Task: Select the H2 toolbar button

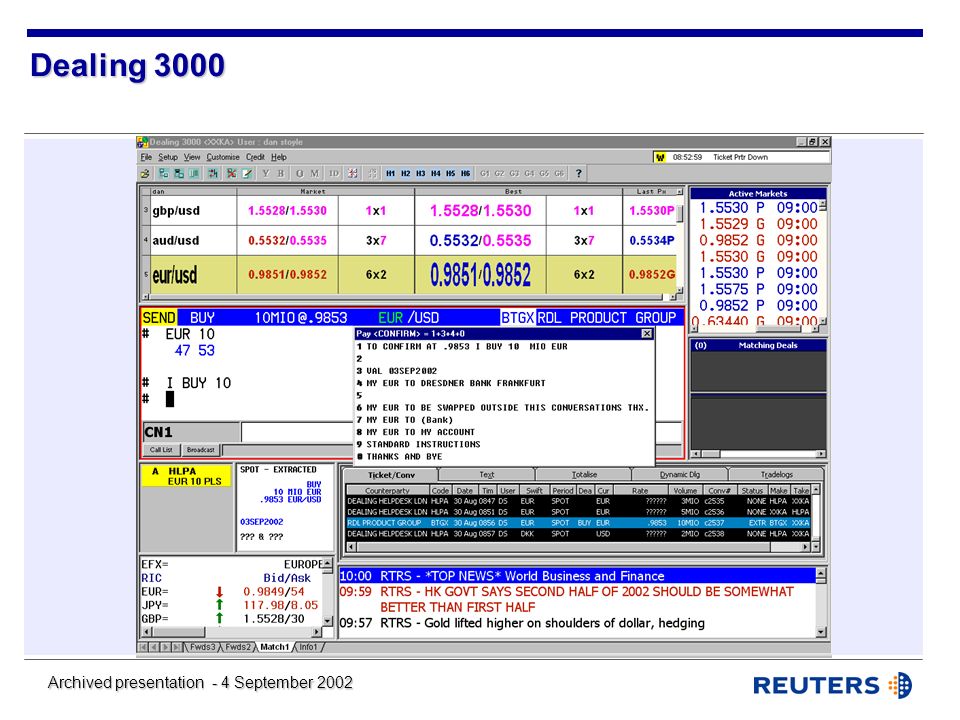Action: click(405, 174)
